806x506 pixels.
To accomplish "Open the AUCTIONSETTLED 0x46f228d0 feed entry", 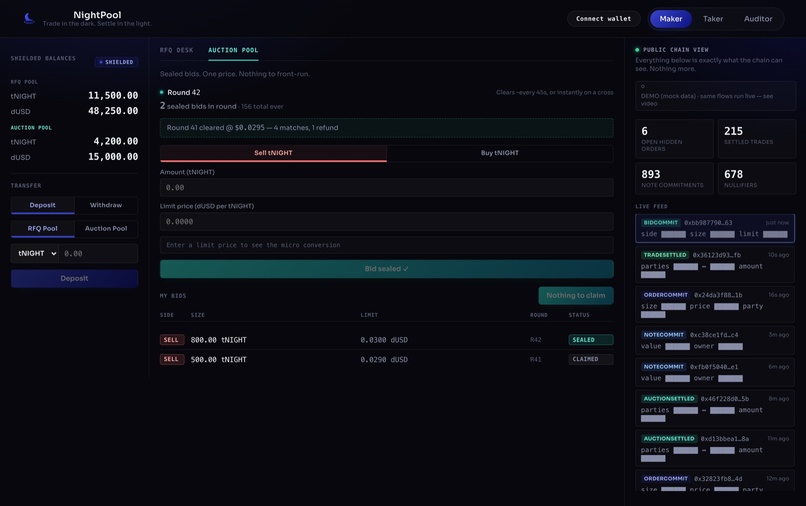I will 715,408.
